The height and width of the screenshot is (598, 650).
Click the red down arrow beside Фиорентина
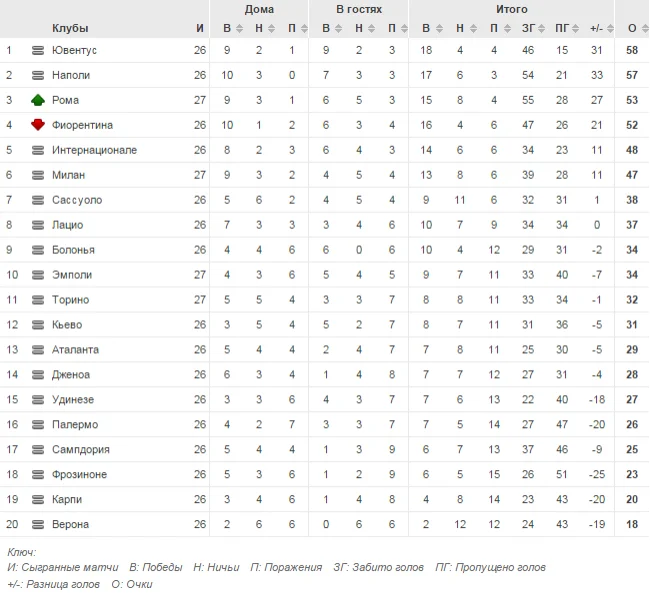[38, 125]
